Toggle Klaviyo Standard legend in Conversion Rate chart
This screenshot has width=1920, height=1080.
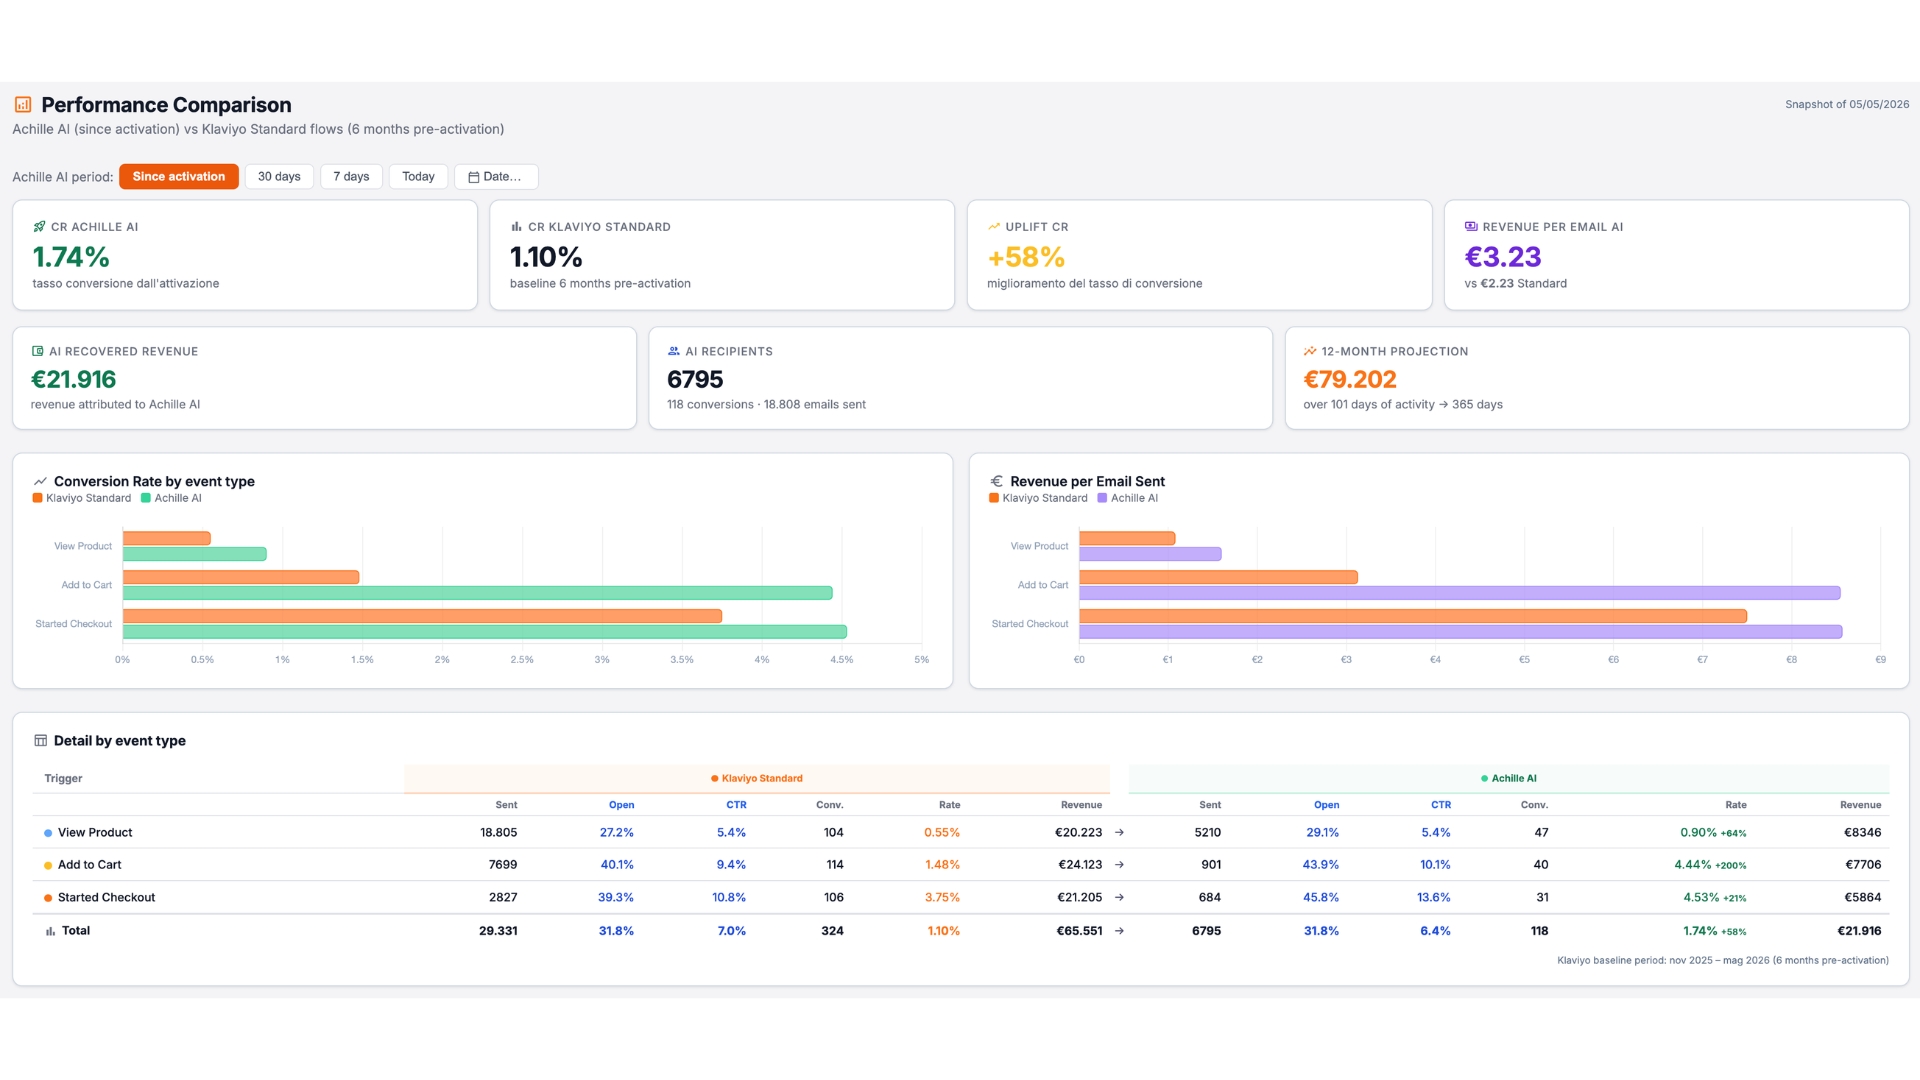[x=82, y=498]
